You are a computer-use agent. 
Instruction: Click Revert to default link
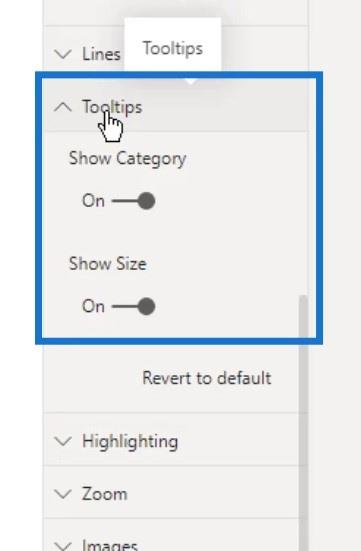pos(207,378)
